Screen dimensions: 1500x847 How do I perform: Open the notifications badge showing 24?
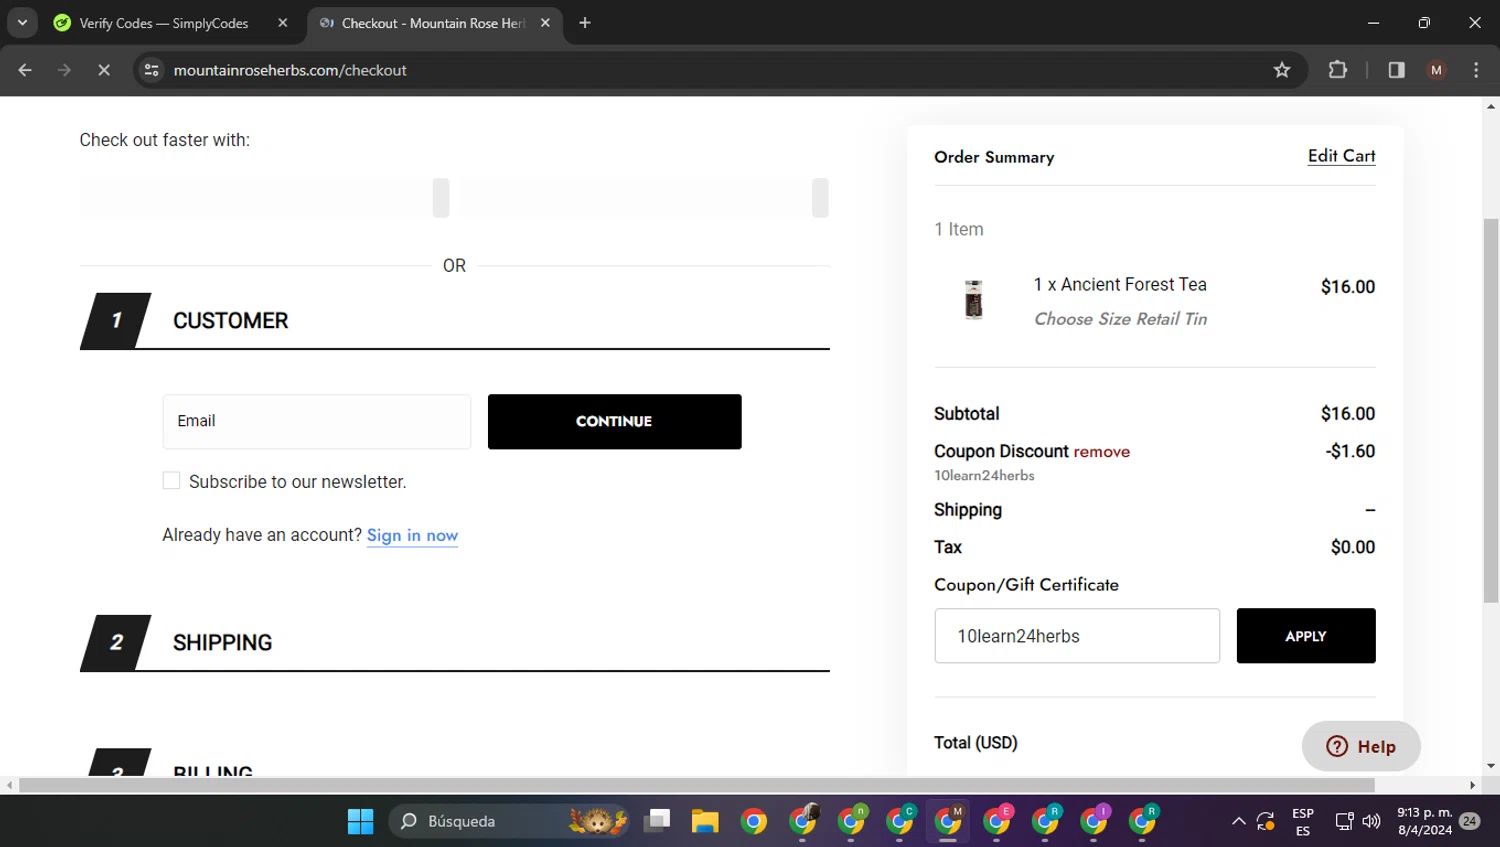point(1469,821)
